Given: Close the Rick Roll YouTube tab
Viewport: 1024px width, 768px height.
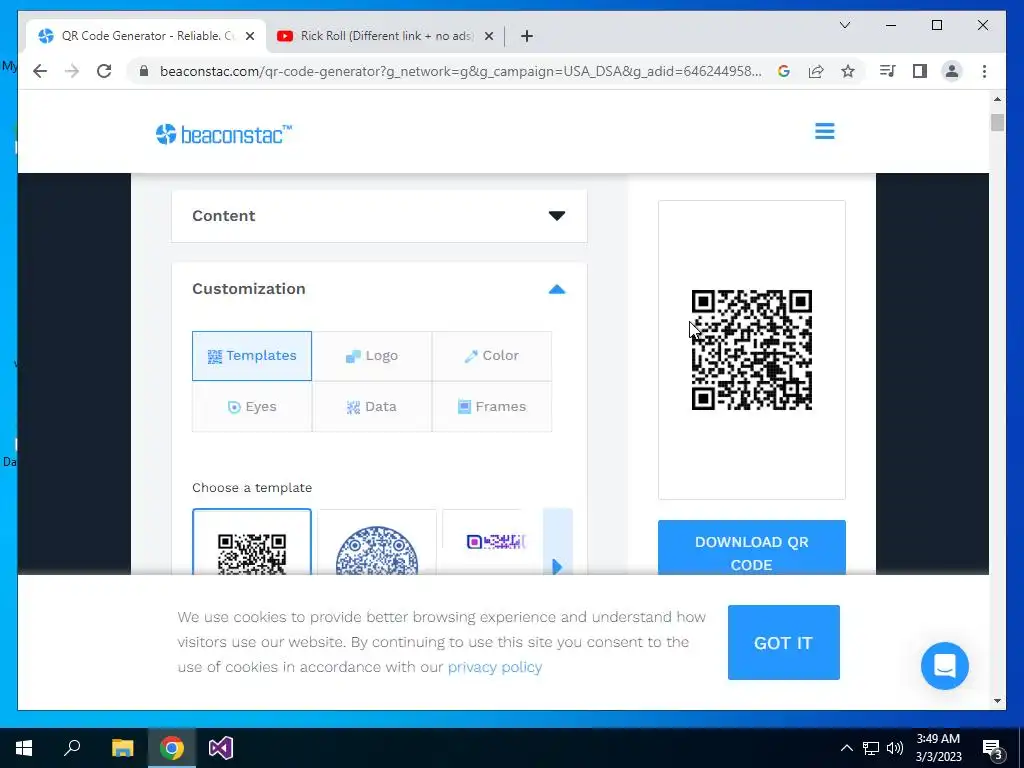Looking at the screenshot, I should point(488,36).
